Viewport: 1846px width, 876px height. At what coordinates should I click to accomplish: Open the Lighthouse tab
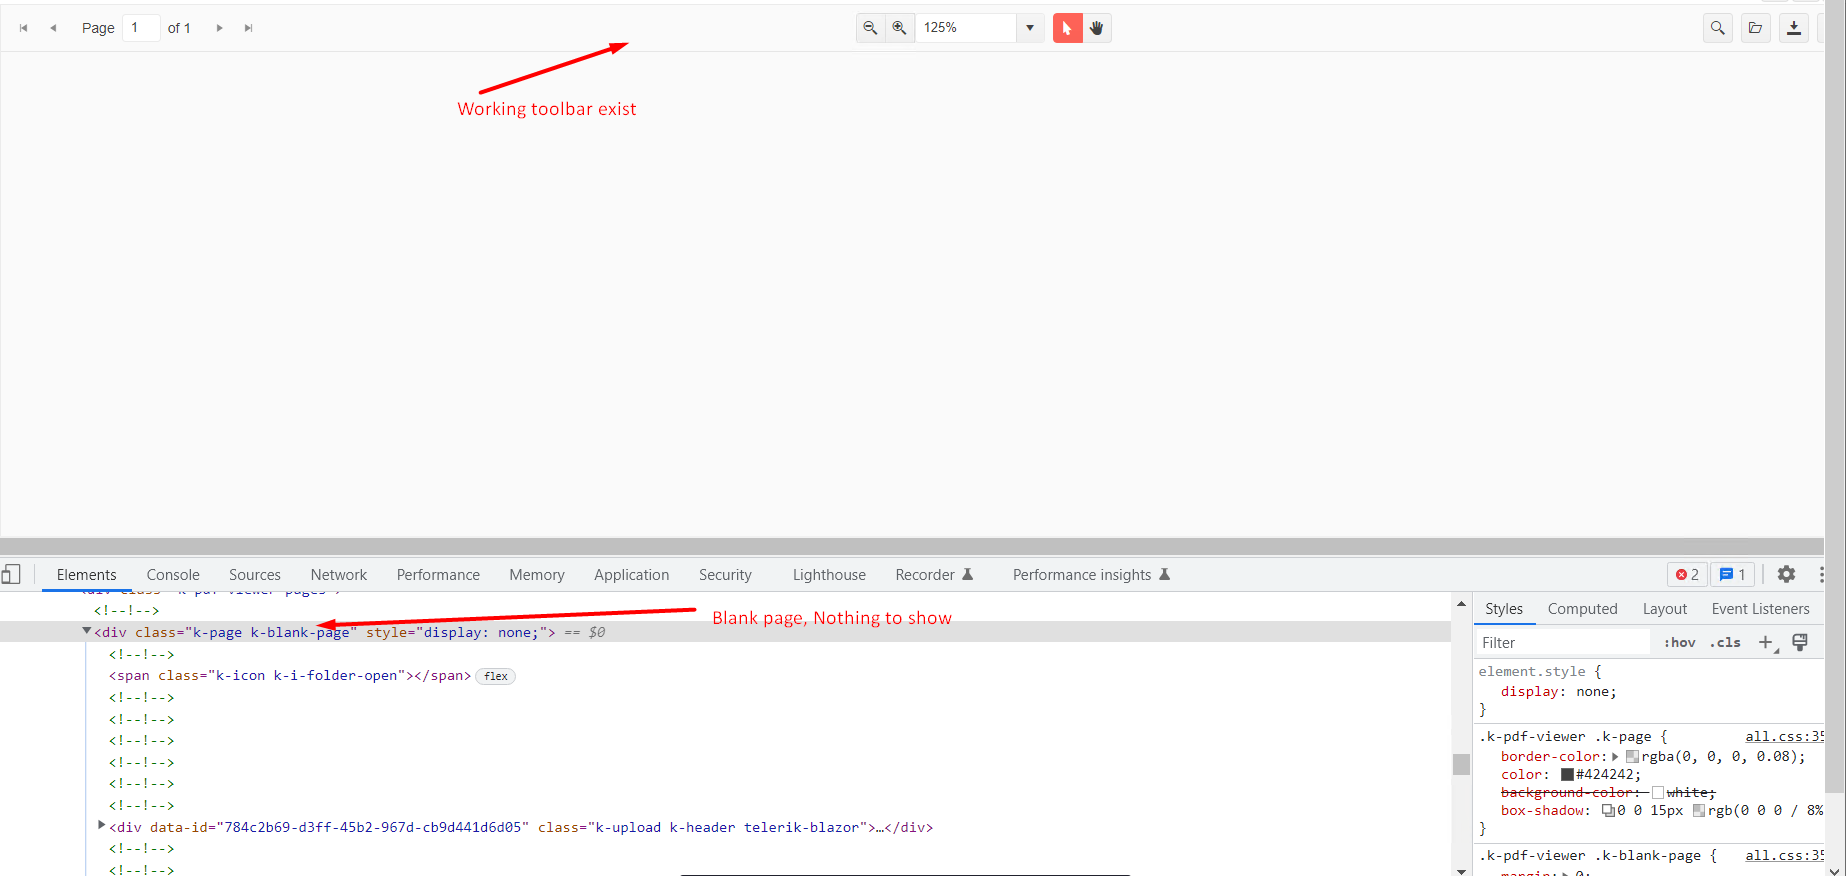(x=829, y=575)
